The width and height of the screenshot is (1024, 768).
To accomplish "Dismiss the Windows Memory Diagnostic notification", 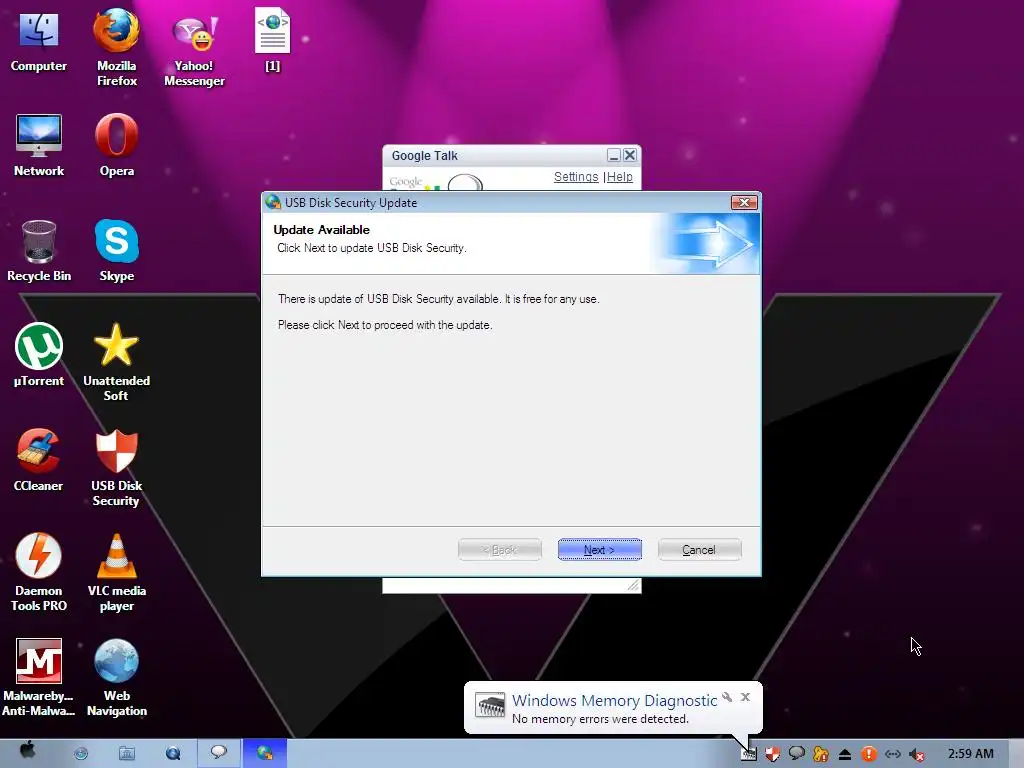I will coord(745,697).
